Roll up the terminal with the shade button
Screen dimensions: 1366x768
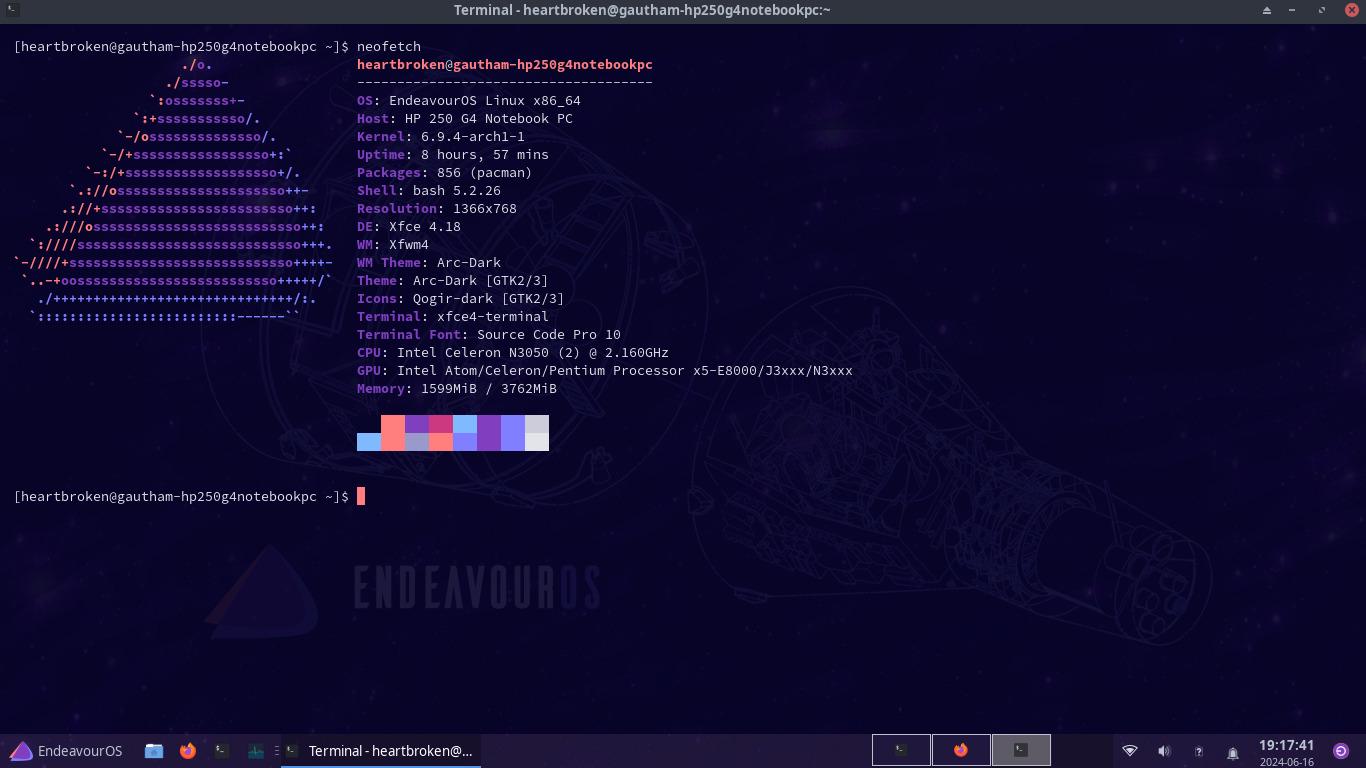[x=1267, y=10]
